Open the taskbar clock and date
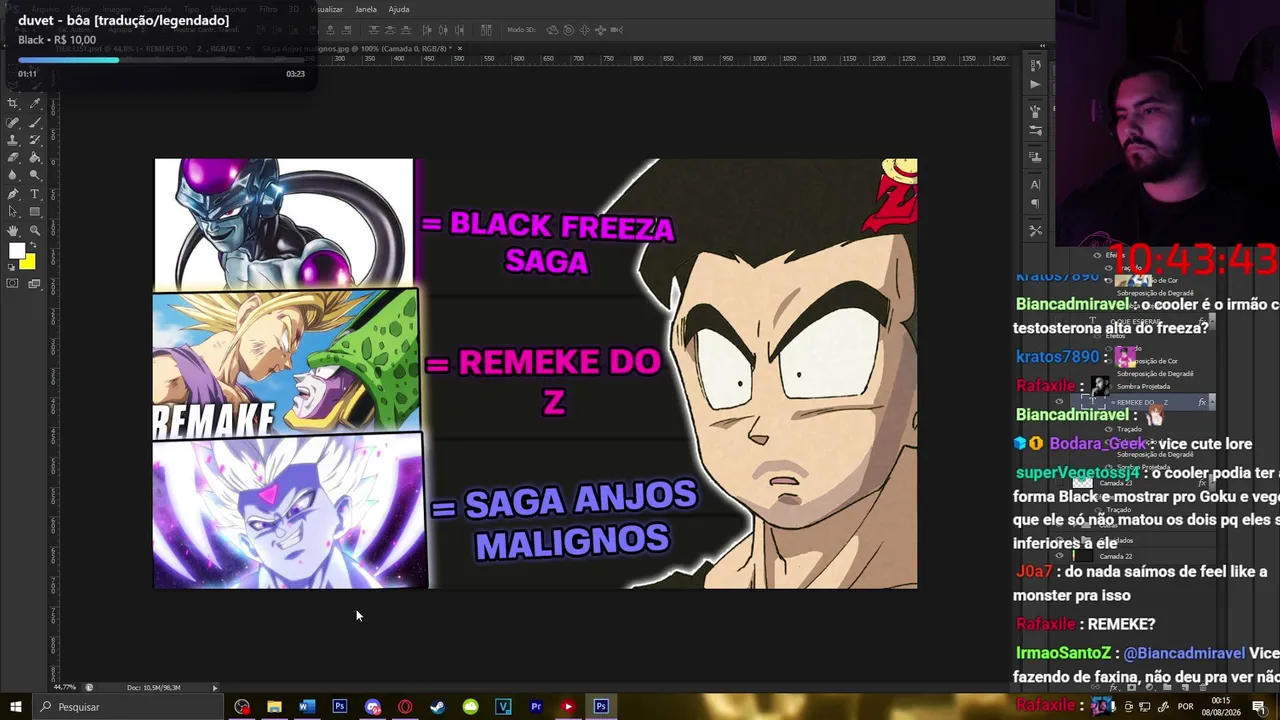 tap(1221, 707)
